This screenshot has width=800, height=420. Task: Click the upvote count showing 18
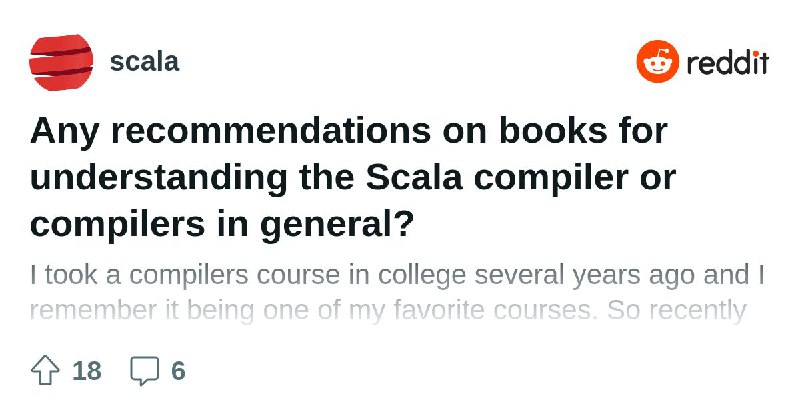pos(87,370)
